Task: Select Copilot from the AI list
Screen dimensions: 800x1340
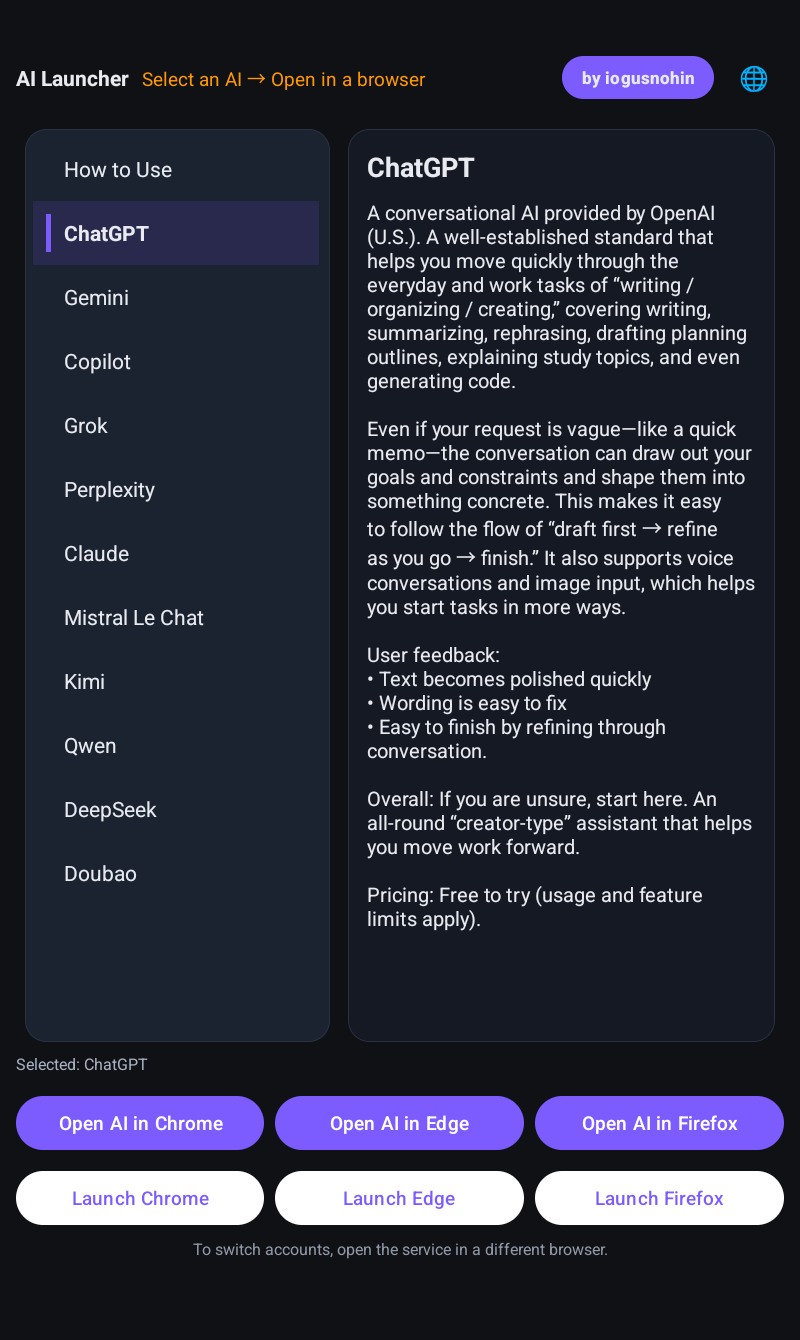Action: click(x=176, y=361)
